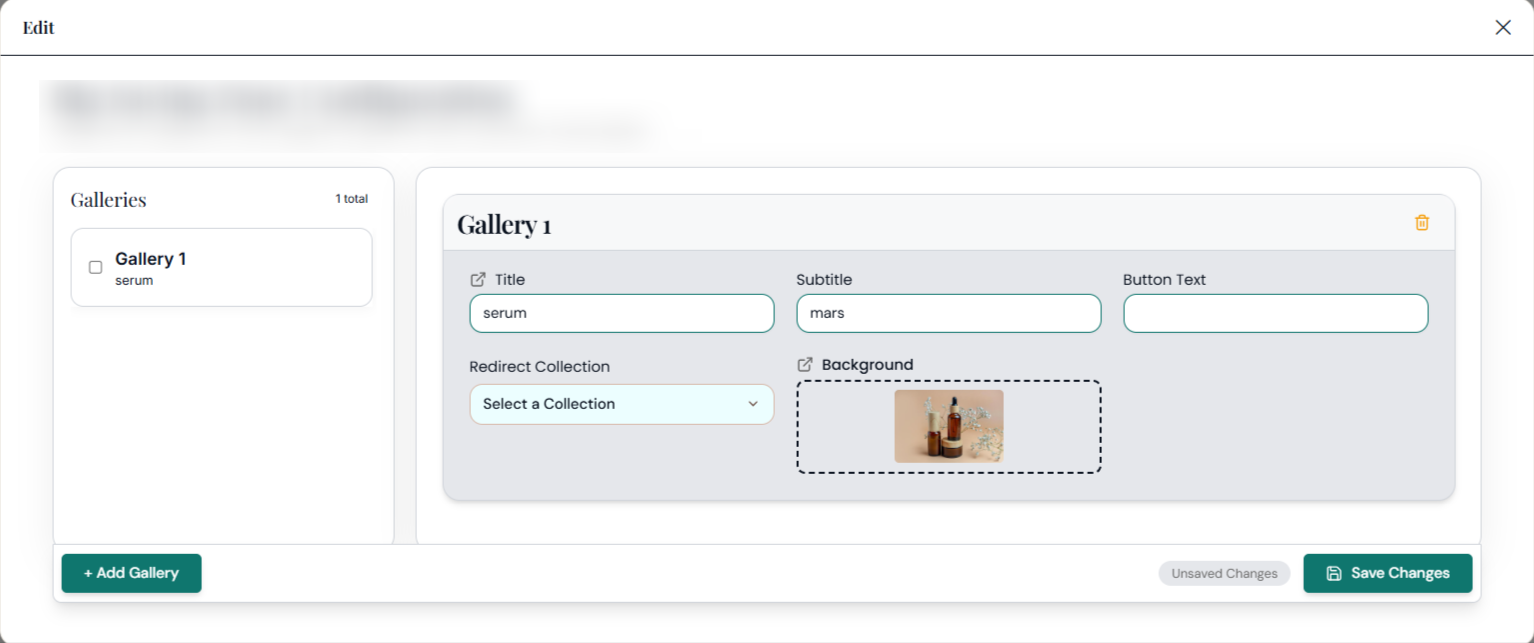Image resolution: width=1534 pixels, height=643 pixels.
Task: Click the save disk icon on Save Changes
Action: [1335, 573]
